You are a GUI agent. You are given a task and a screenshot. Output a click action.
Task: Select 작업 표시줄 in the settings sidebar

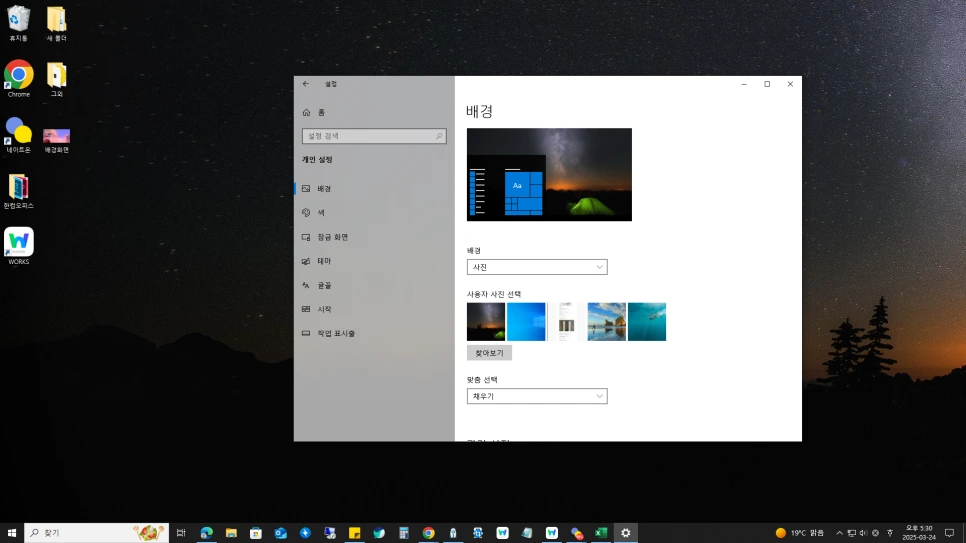tap(374, 333)
